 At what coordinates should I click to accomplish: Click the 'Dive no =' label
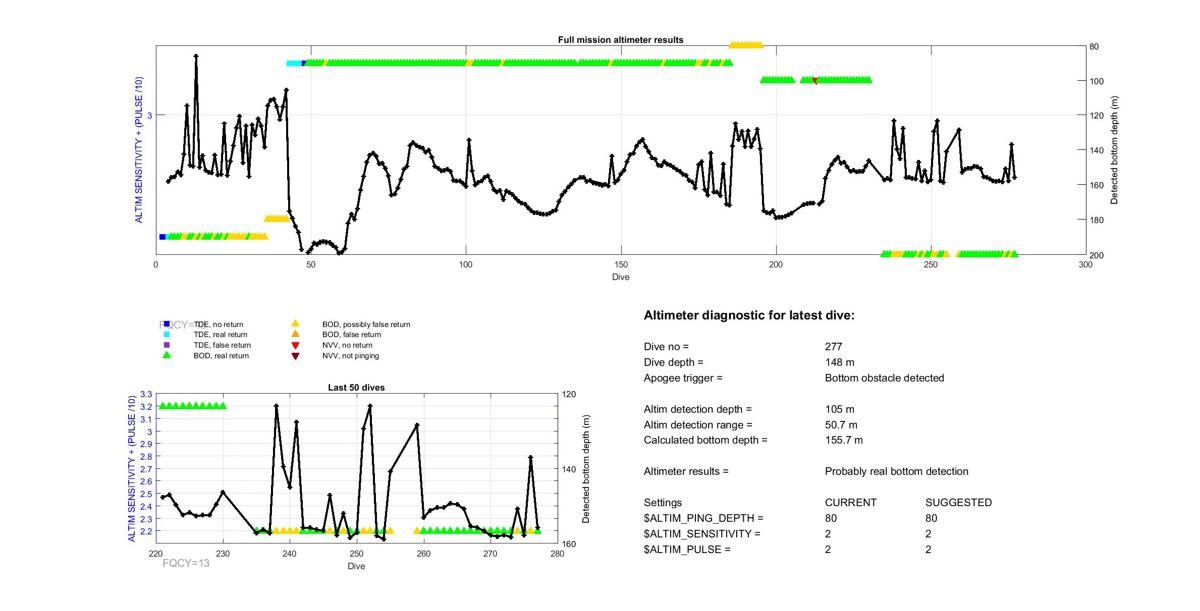pyautogui.click(x=666, y=346)
